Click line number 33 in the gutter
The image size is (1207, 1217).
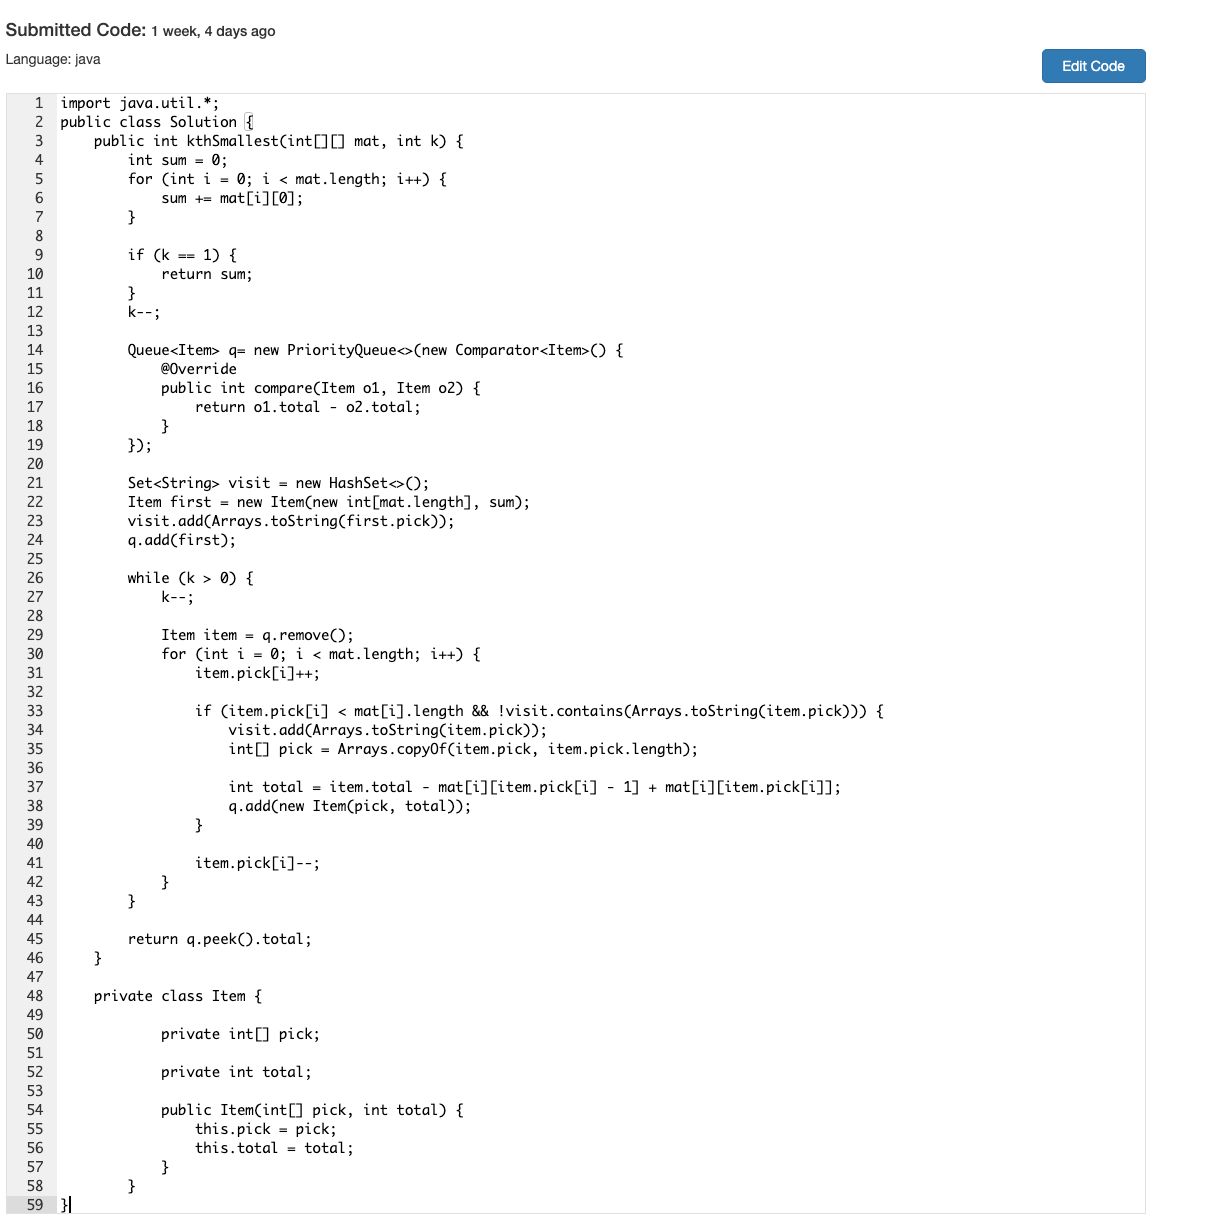(35, 711)
